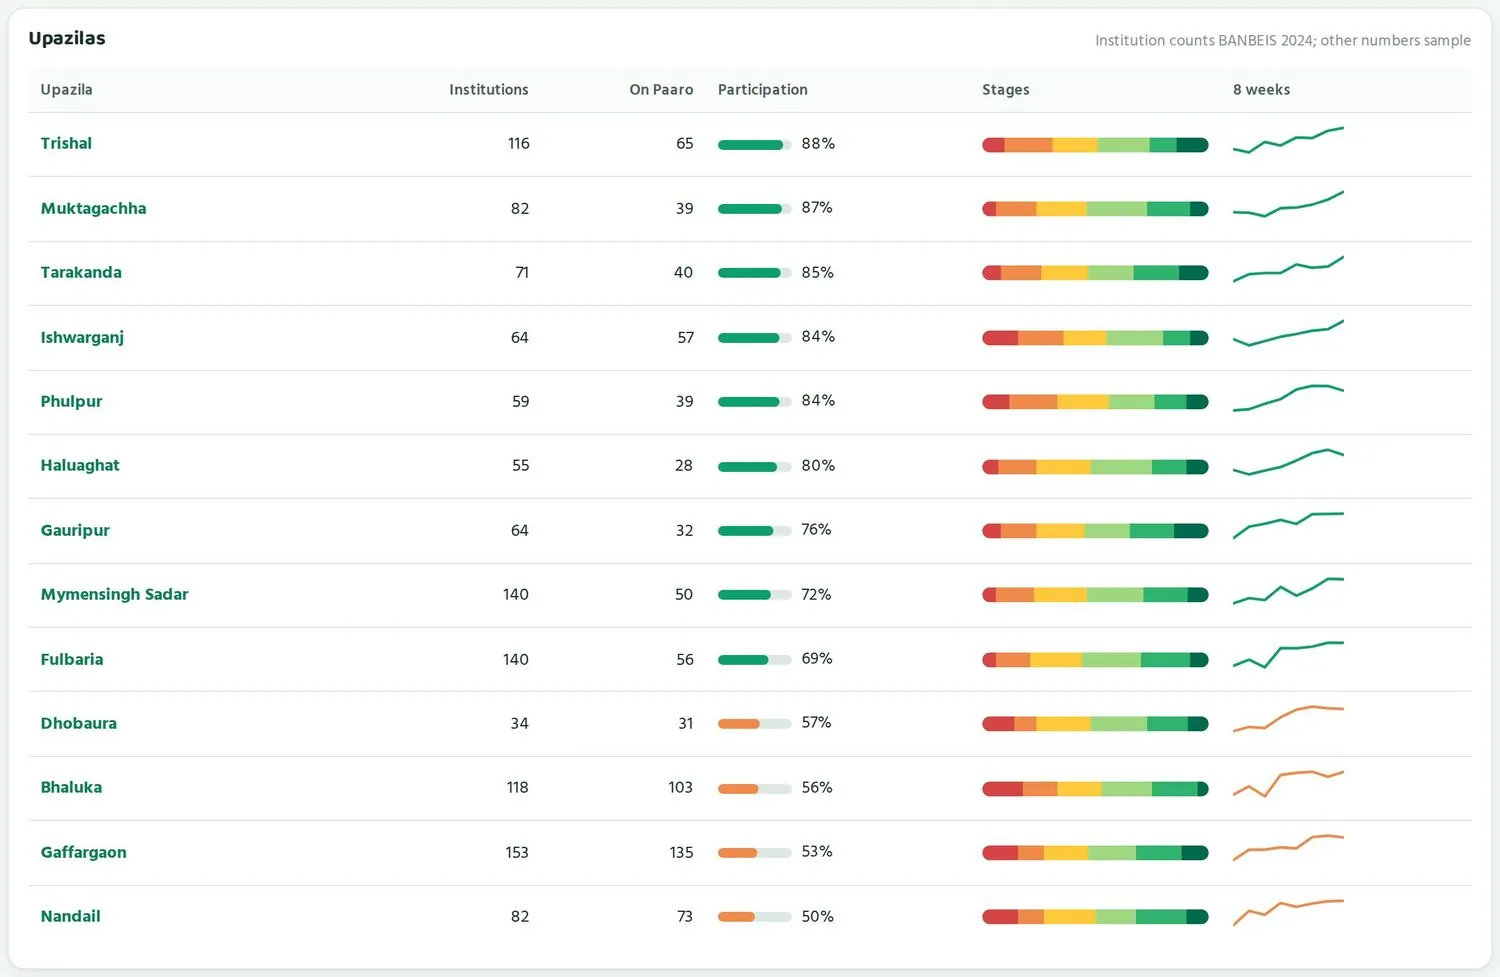Click Trishal's participation progress bar

click(755, 145)
